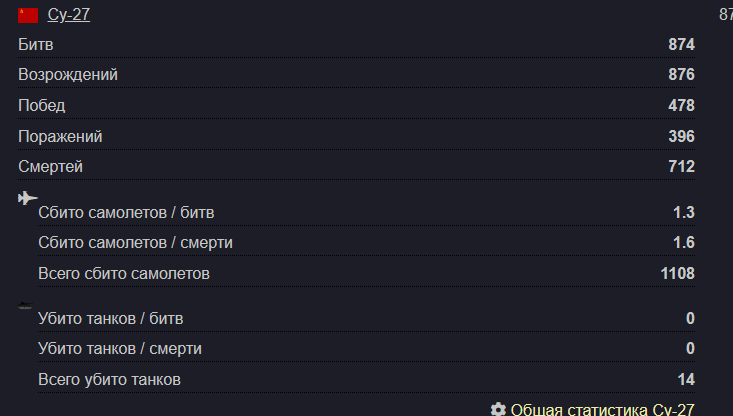Open Общая статистика Су-27 link
The width and height of the screenshot is (733, 416).
(602, 409)
